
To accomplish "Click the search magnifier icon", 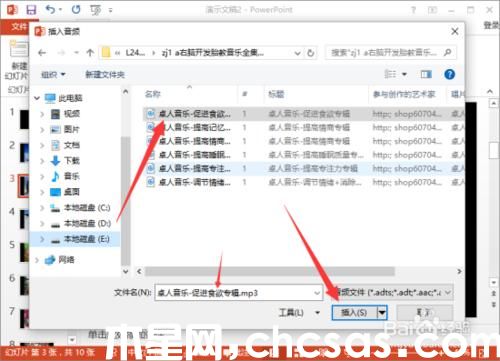I will click(448, 52).
